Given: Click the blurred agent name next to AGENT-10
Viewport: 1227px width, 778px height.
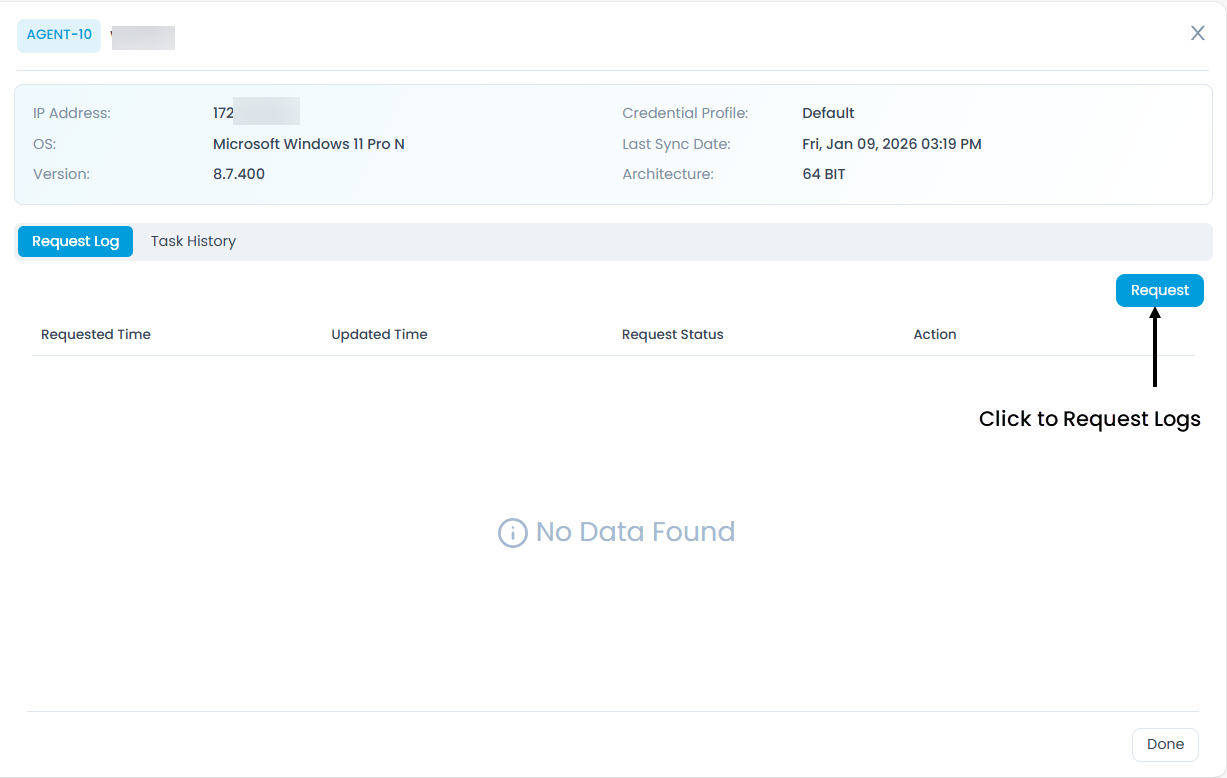Looking at the screenshot, I should pyautogui.click(x=143, y=37).
